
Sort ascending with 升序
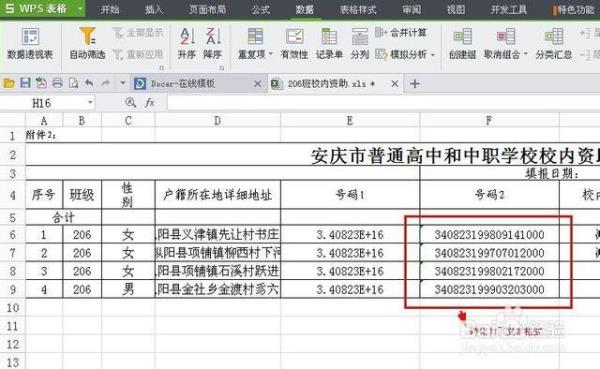(x=187, y=44)
